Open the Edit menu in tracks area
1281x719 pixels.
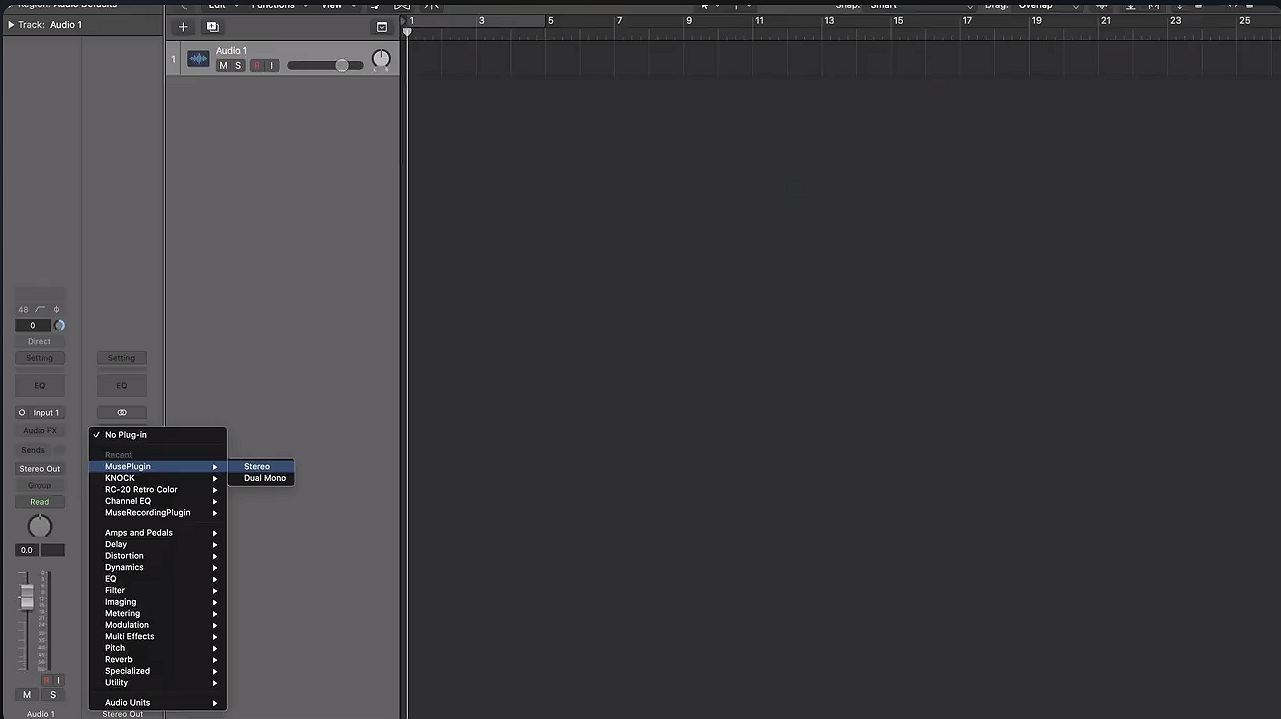click(x=222, y=5)
